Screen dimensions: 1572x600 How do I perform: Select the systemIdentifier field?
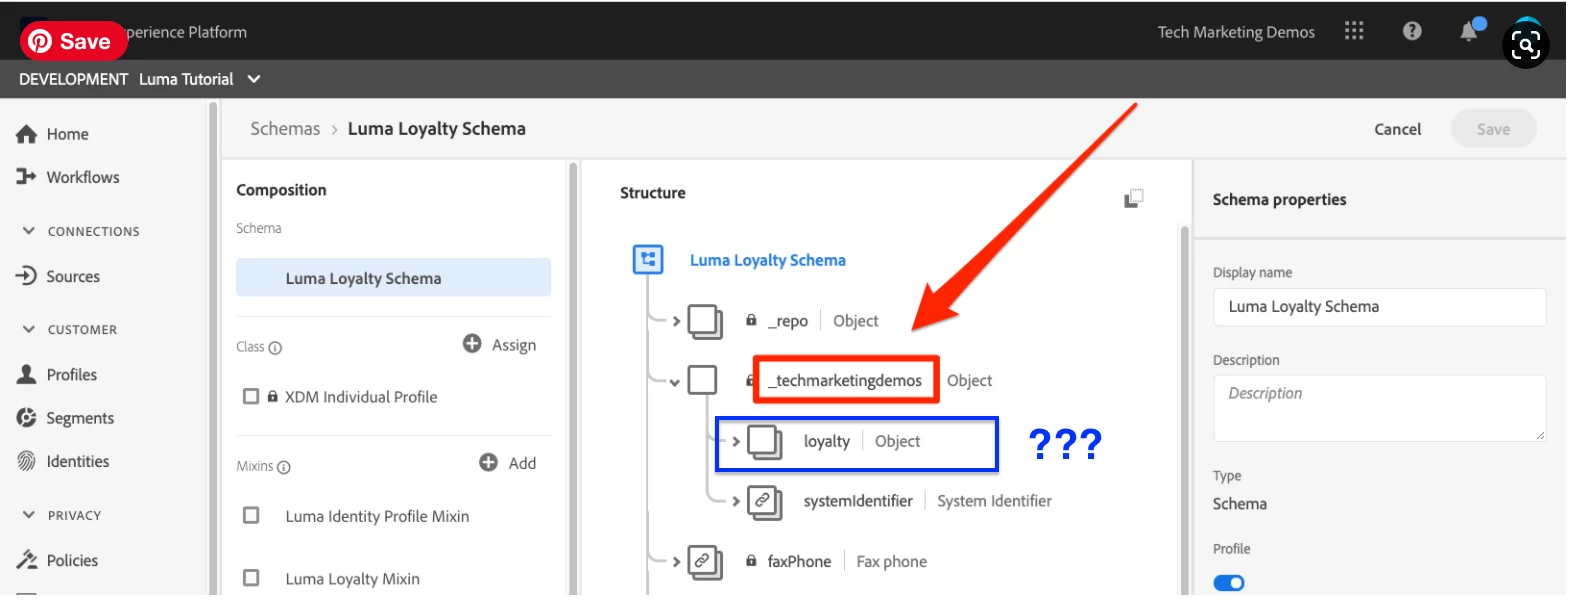[x=858, y=501]
